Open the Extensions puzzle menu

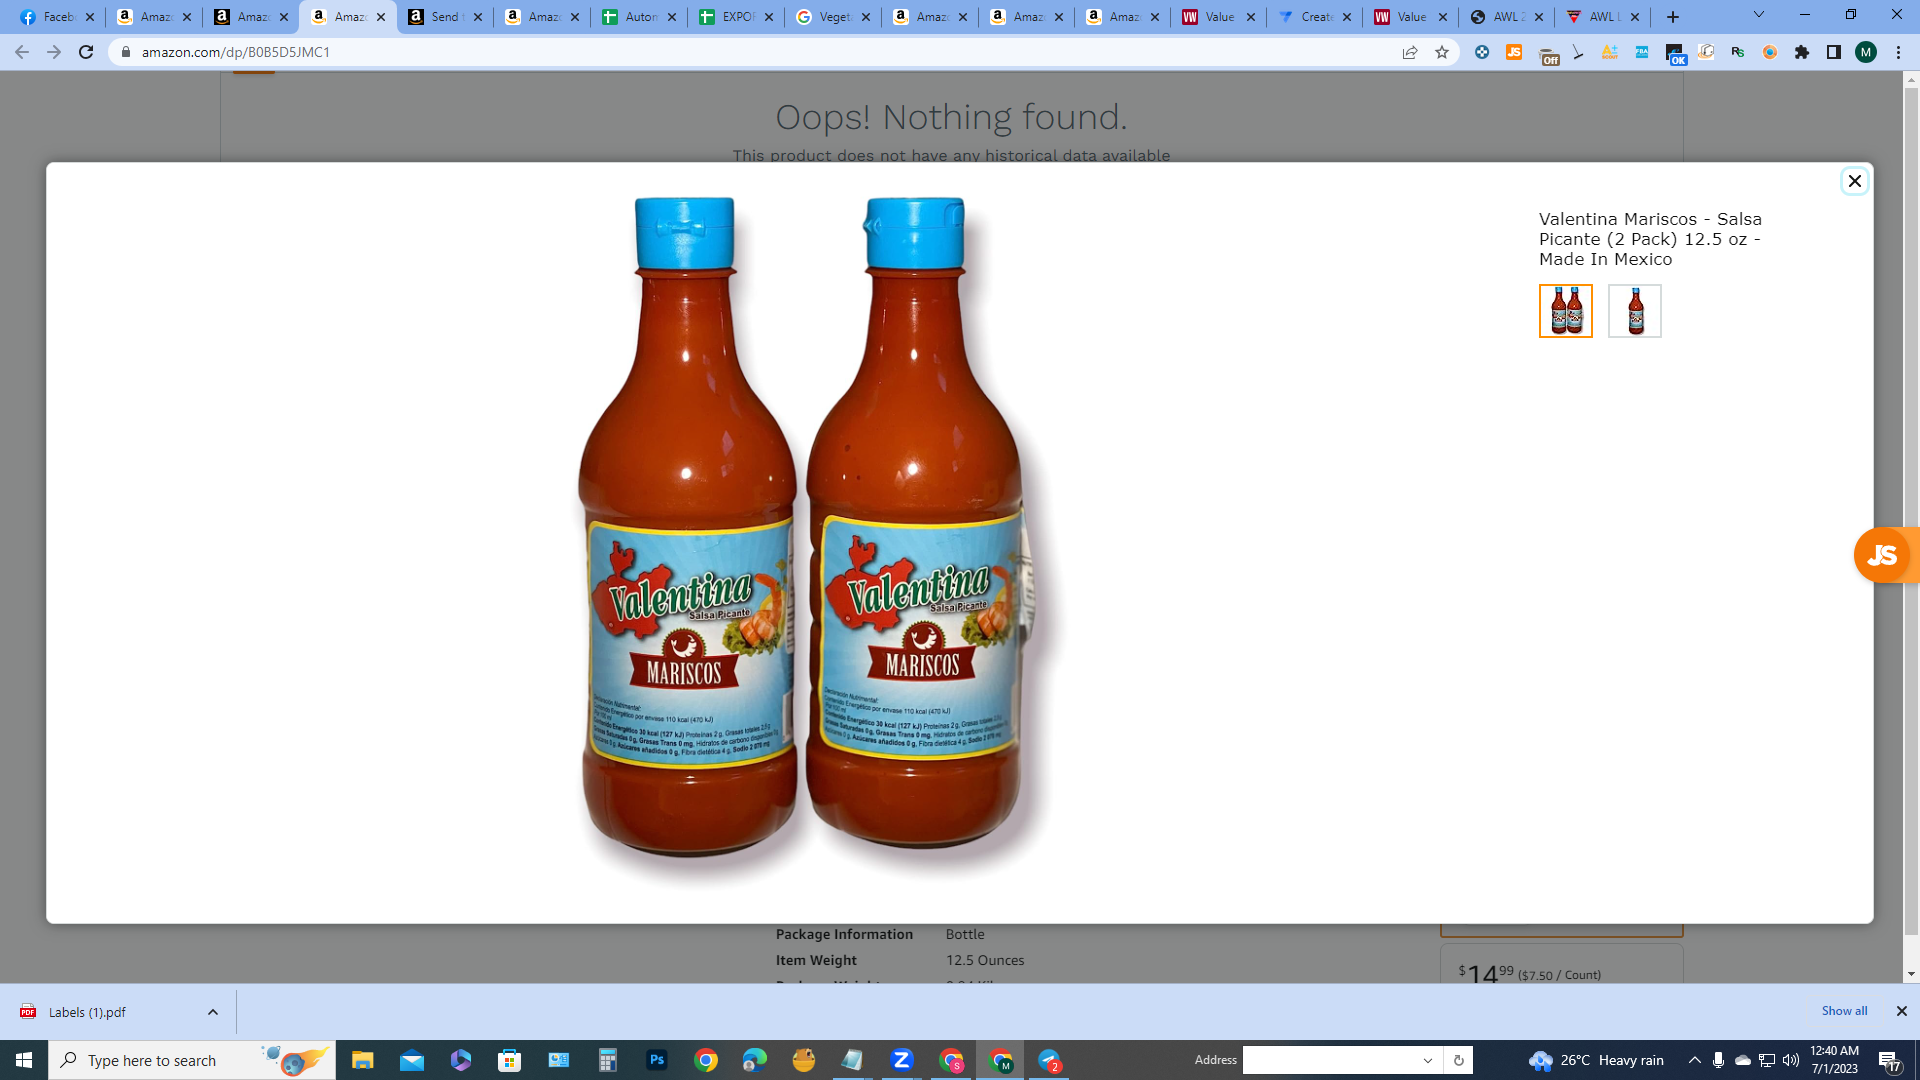click(1802, 52)
